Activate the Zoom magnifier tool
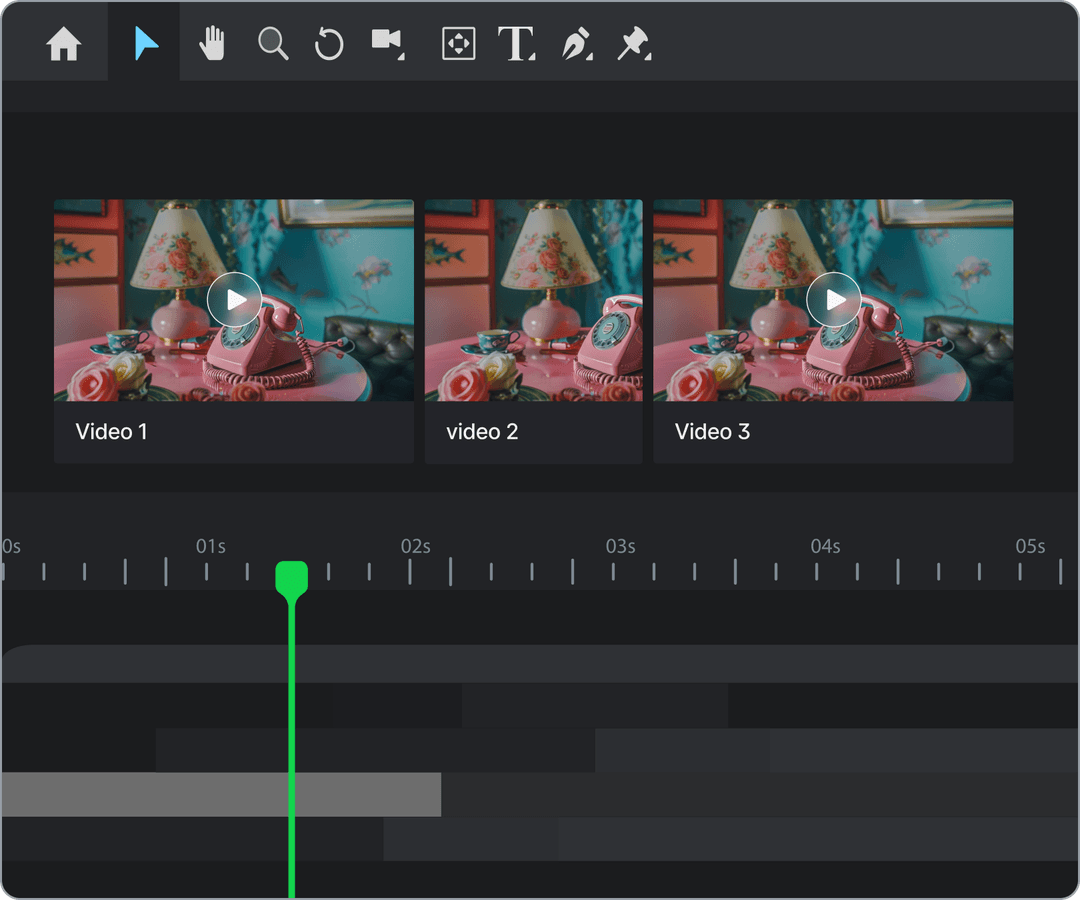This screenshot has height=900, width=1080. (x=273, y=43)
